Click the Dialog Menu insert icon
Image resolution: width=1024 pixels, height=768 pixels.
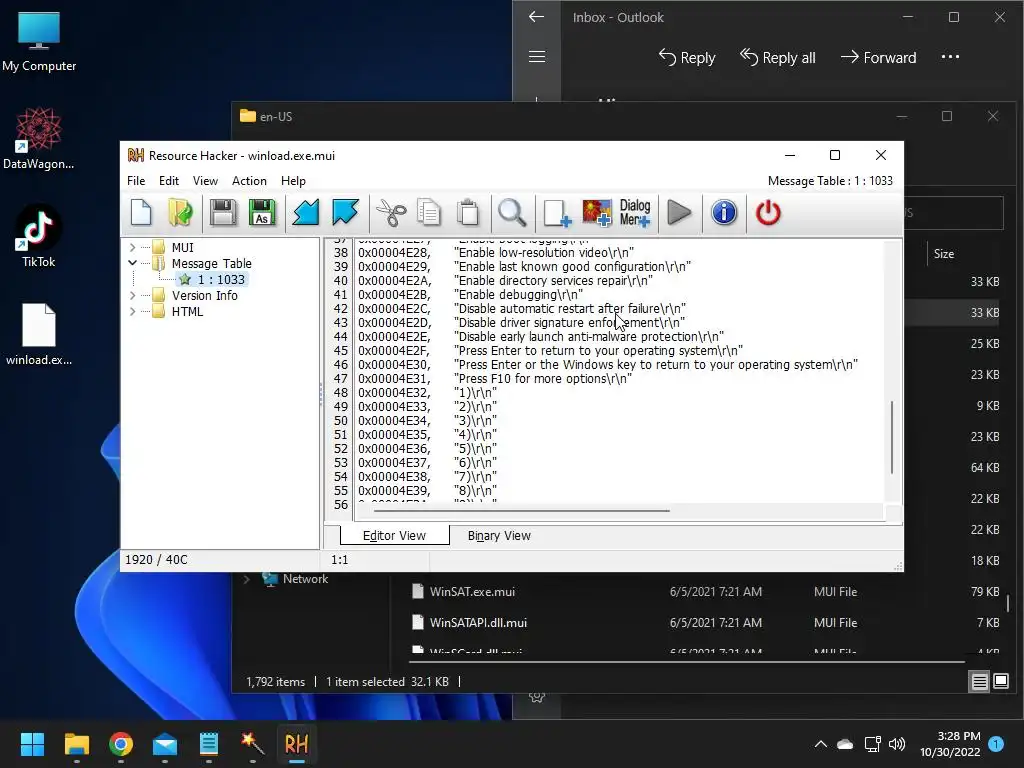click(x=635, y=213)
